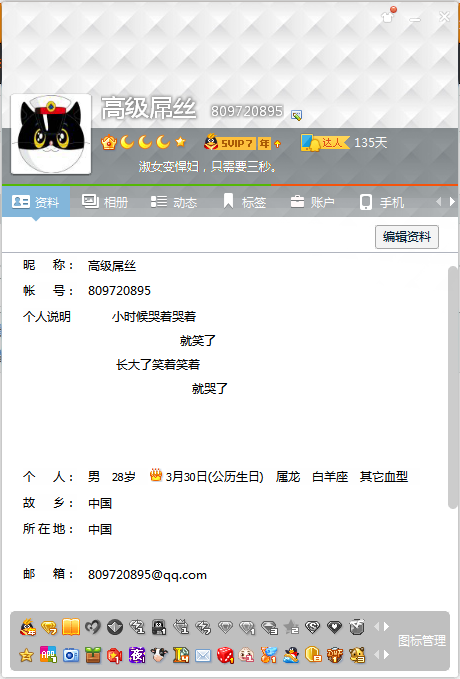
Task: Click the 其它血型 text
Action: click(384, 477)
